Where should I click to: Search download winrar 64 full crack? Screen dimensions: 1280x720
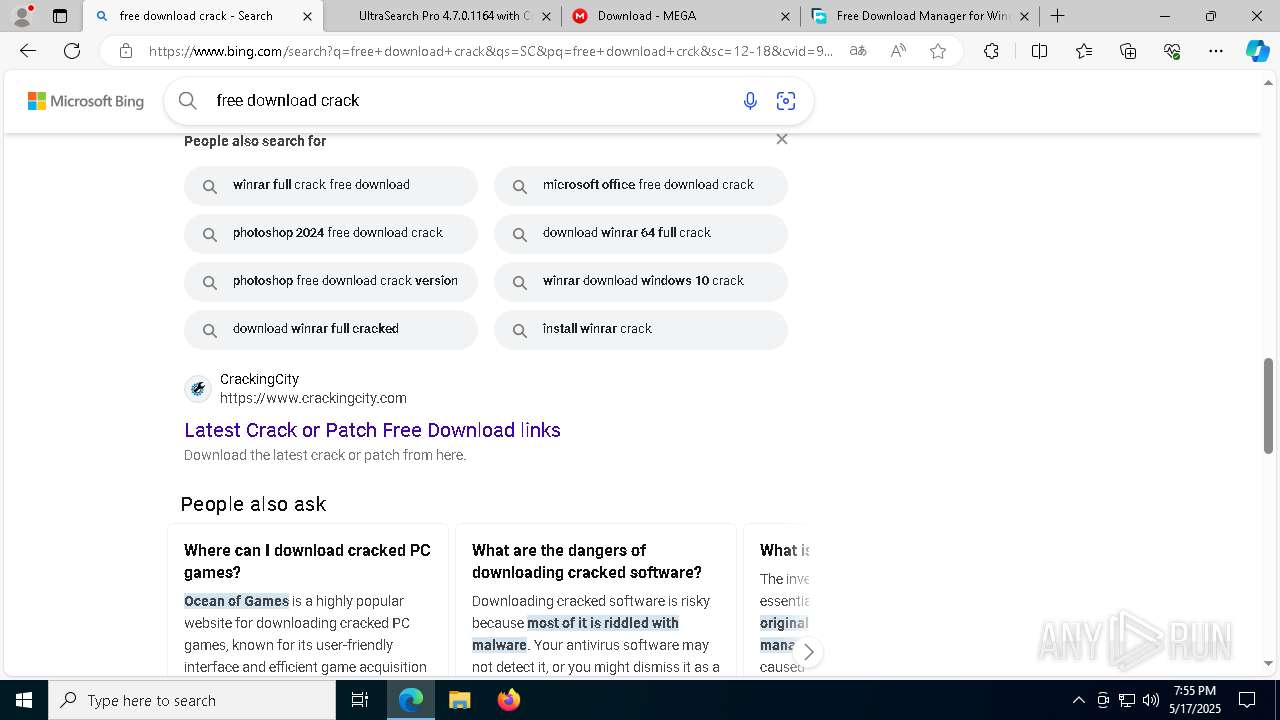coord(641,233)
